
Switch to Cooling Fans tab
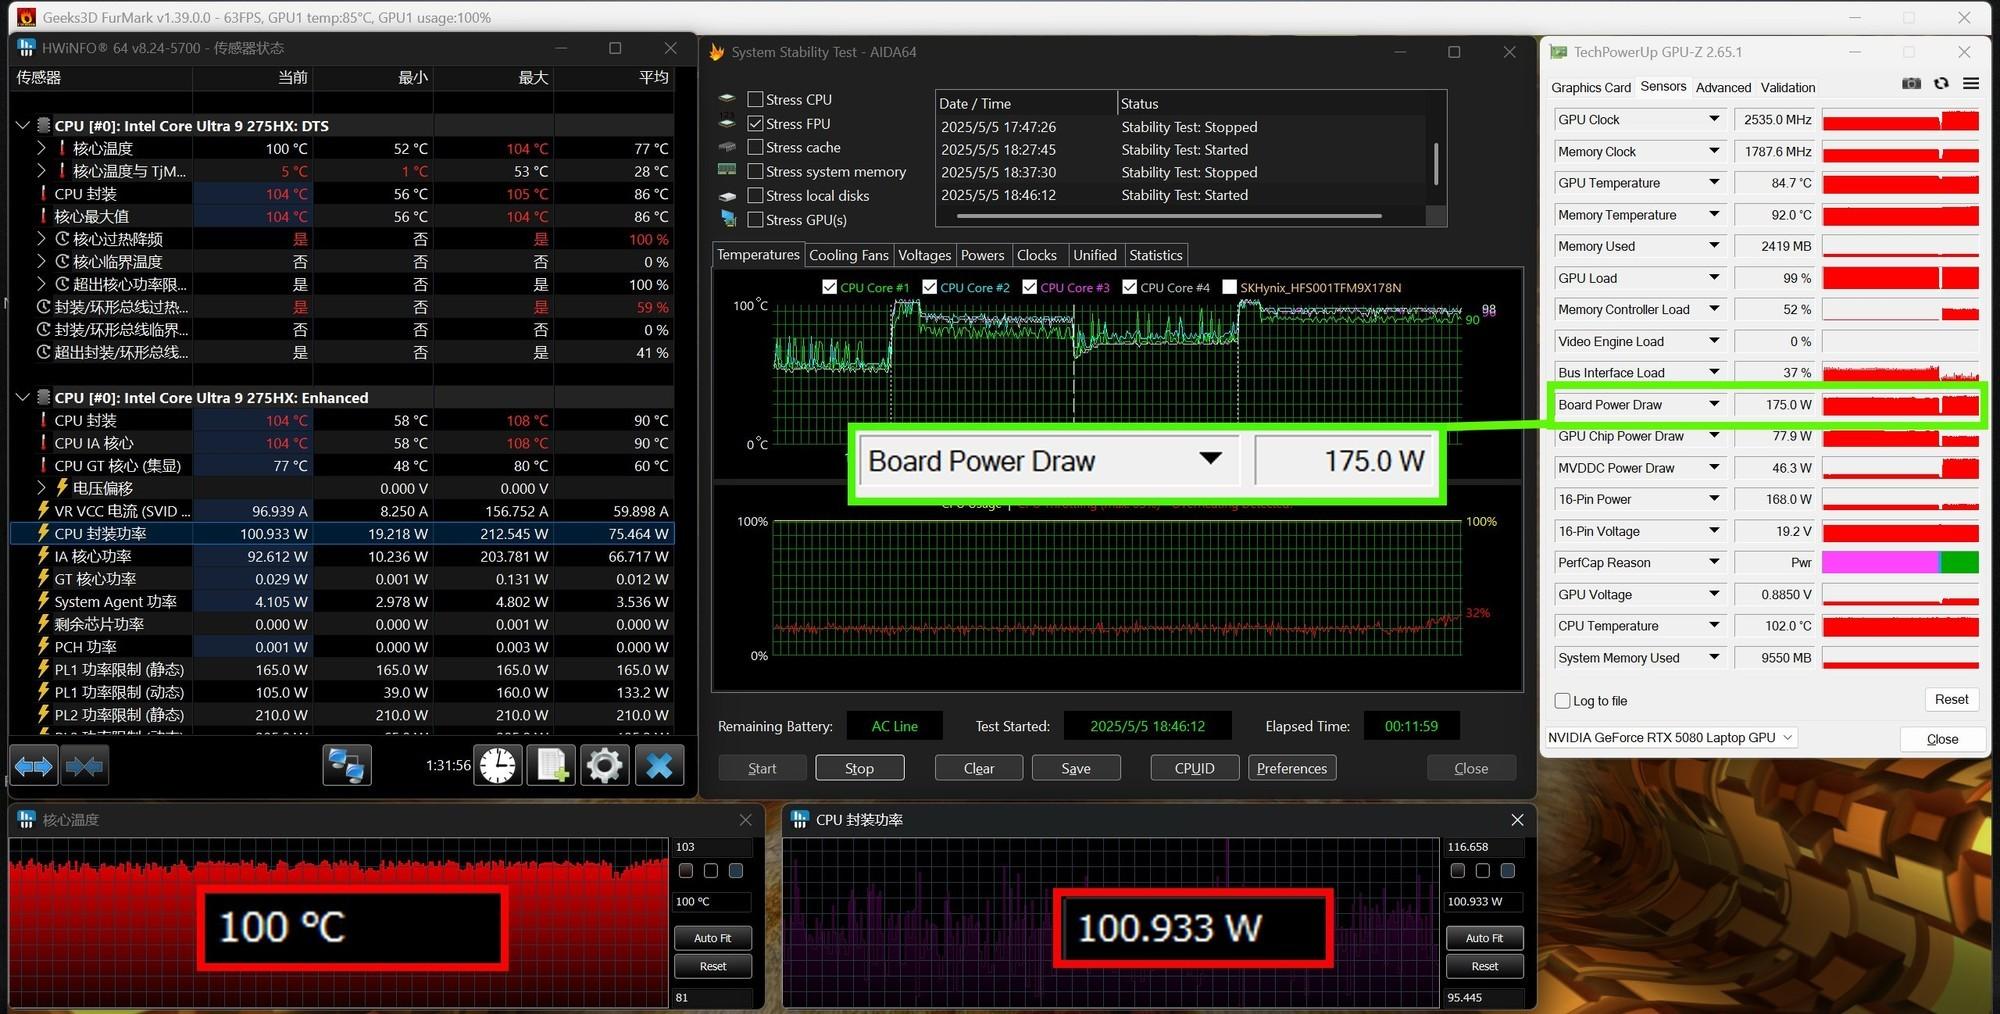848,255
